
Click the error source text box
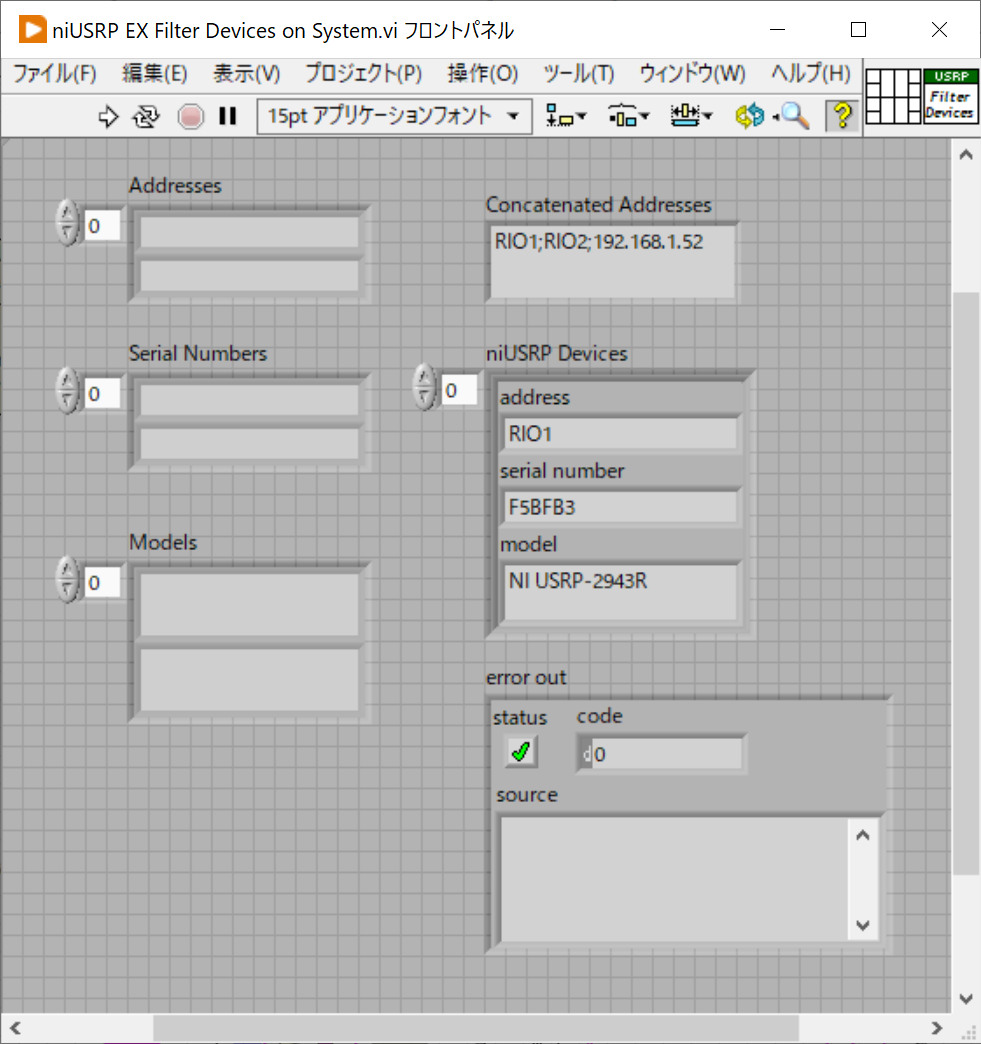pyautogui.click(x=674, y=880)
